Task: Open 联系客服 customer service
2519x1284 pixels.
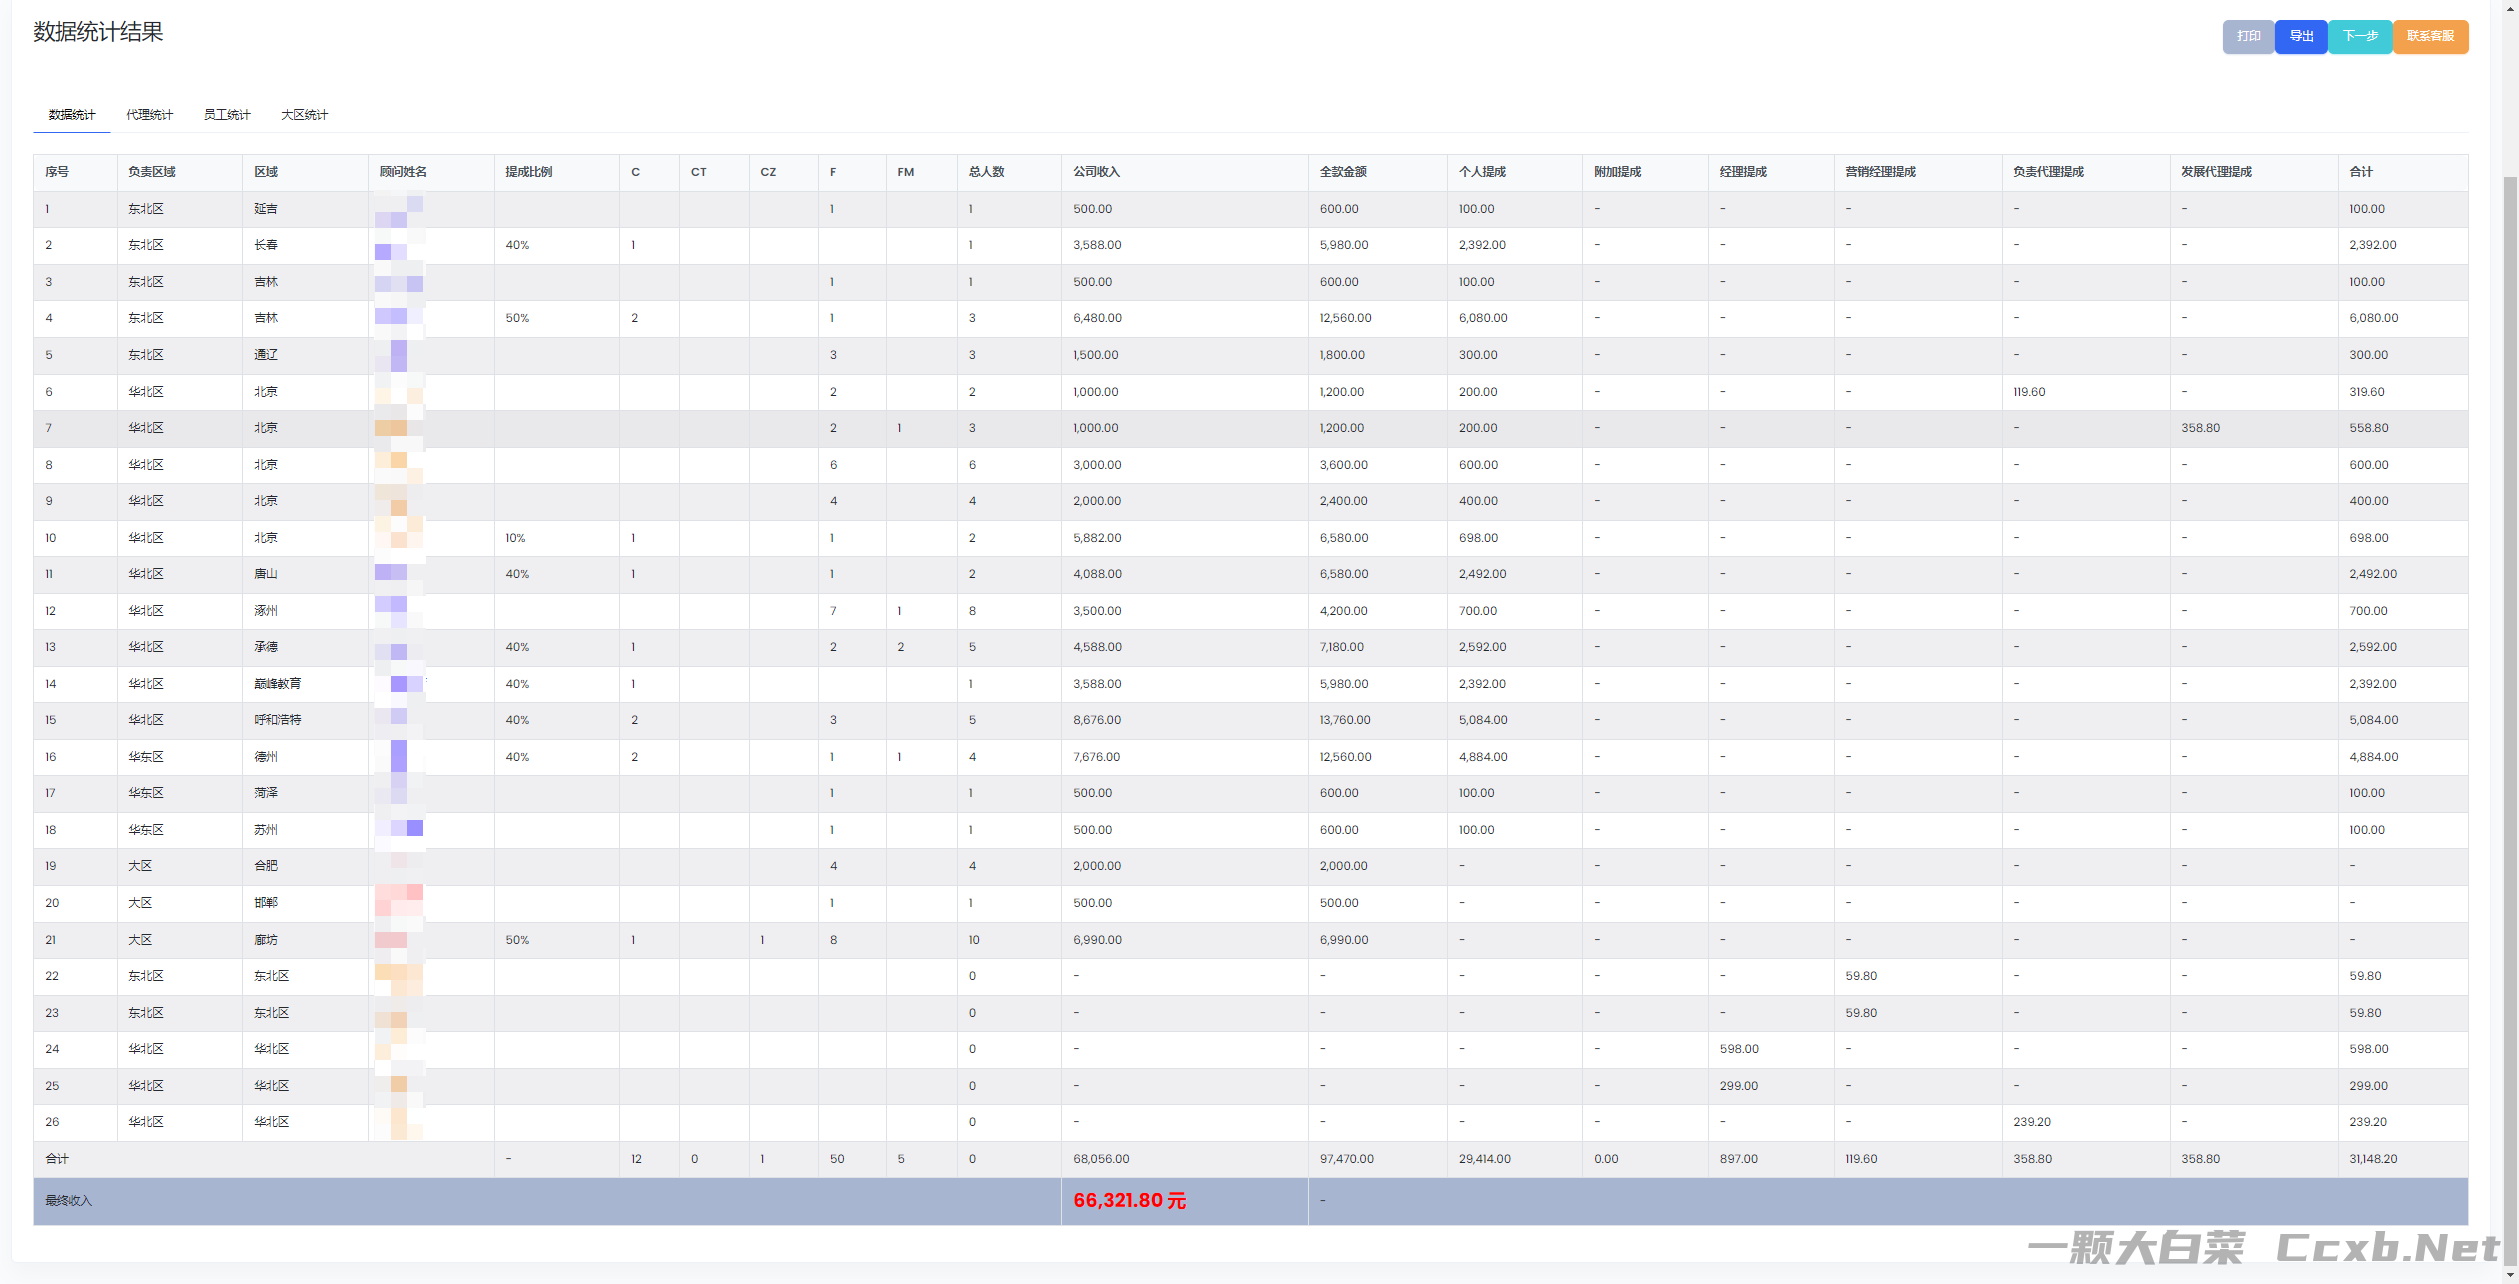Action: [2429, 36]
